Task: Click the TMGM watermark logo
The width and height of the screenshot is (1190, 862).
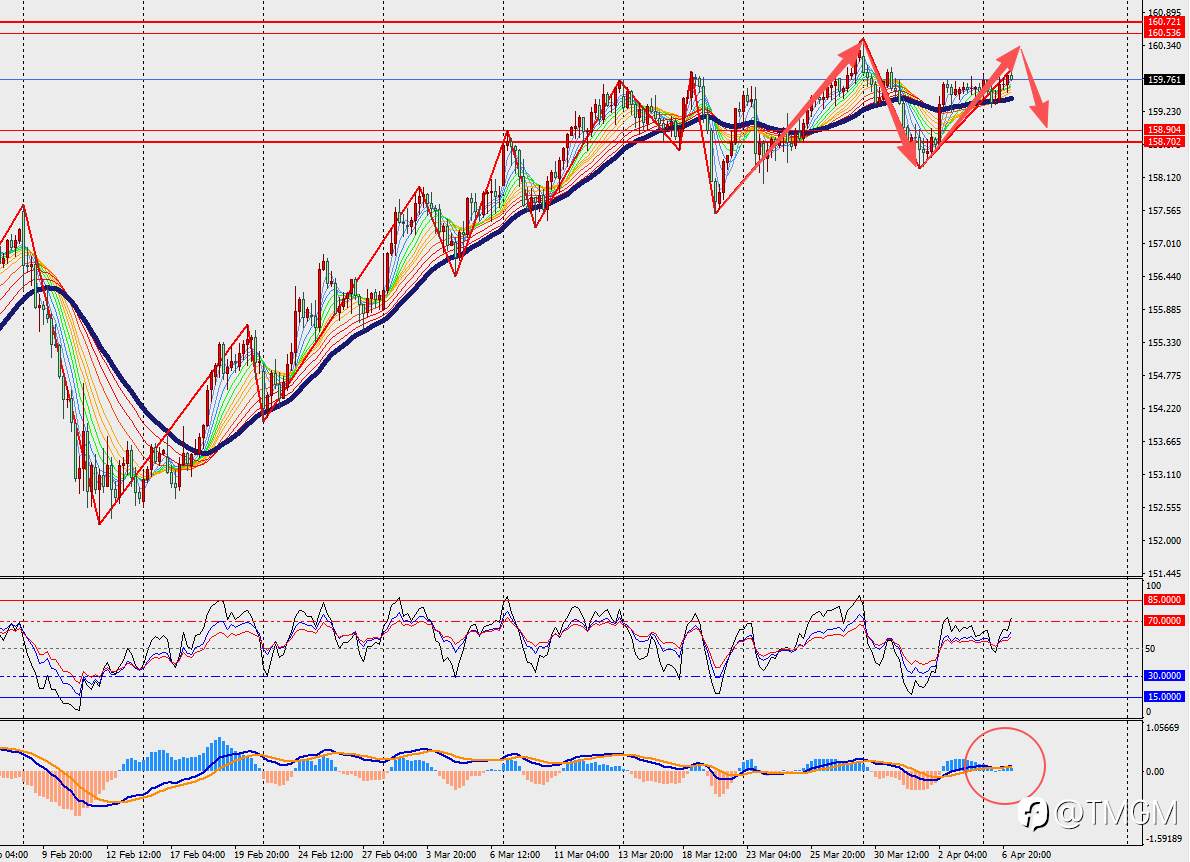Action: click(x=1098, y=815)
